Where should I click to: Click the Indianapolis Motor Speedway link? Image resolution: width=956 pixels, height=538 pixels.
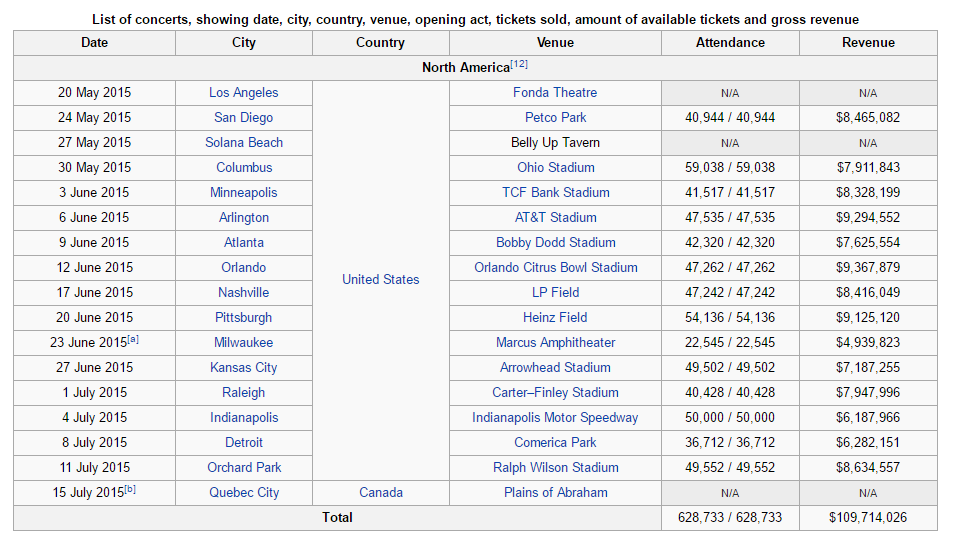click(555, 418)
